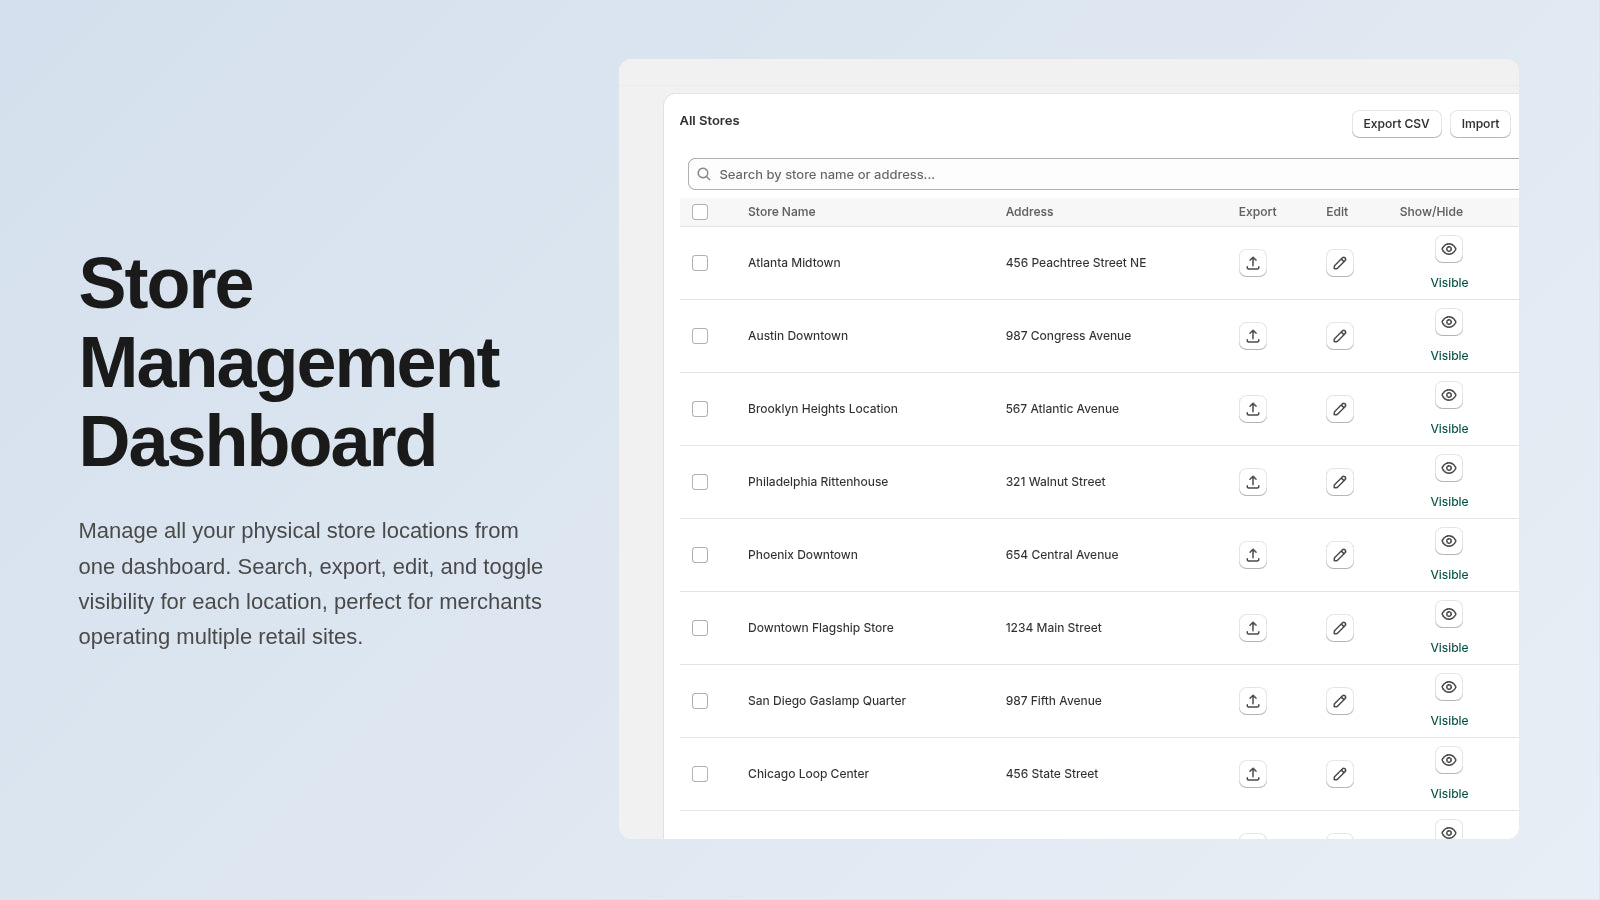Export the Brooklyn Heights Location store
Viewport: 1600px width, 900px height.
(x=1253, y=409)
